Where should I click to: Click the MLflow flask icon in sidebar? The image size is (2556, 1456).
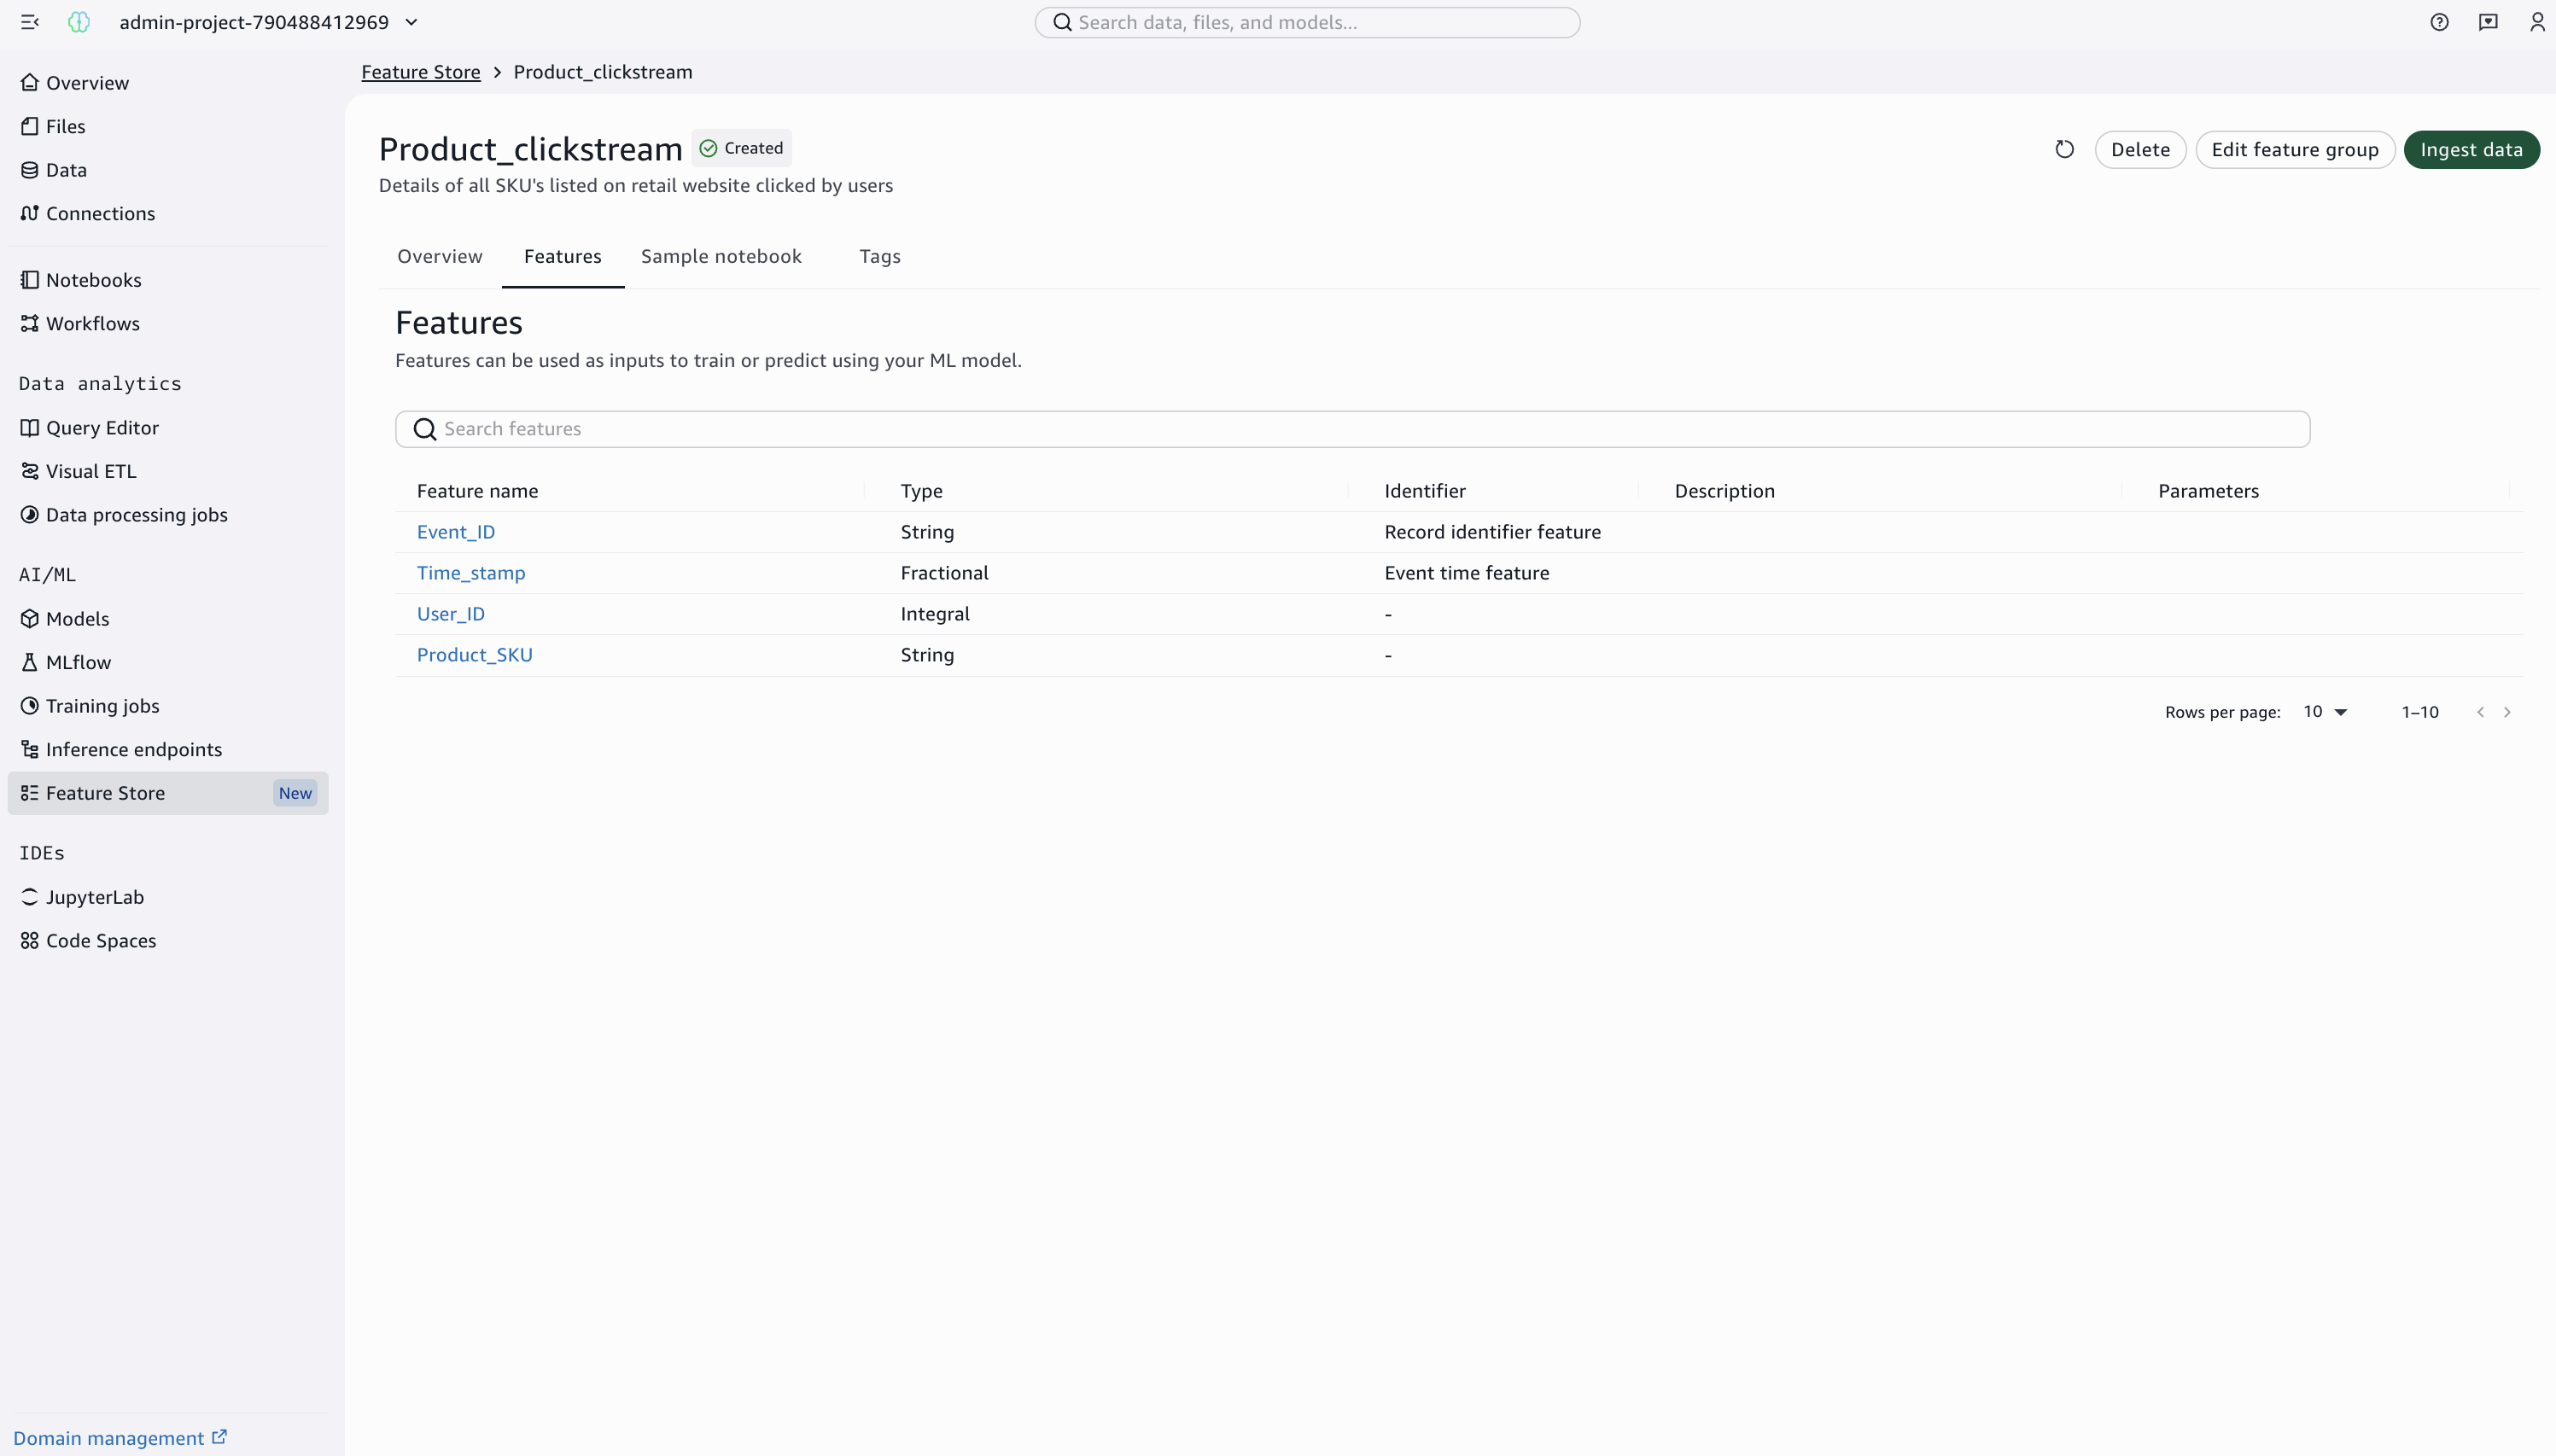30,662
